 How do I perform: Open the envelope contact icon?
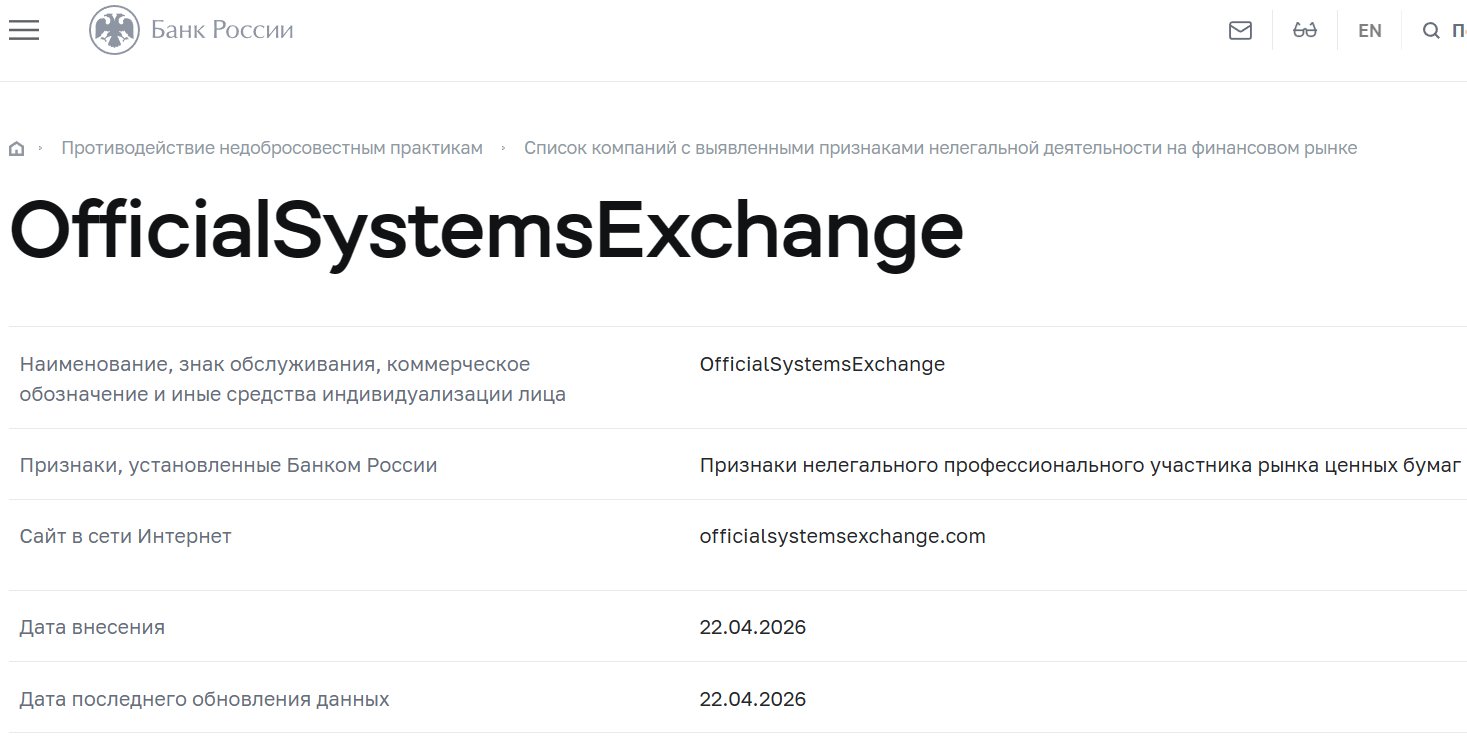[1239, 30]
